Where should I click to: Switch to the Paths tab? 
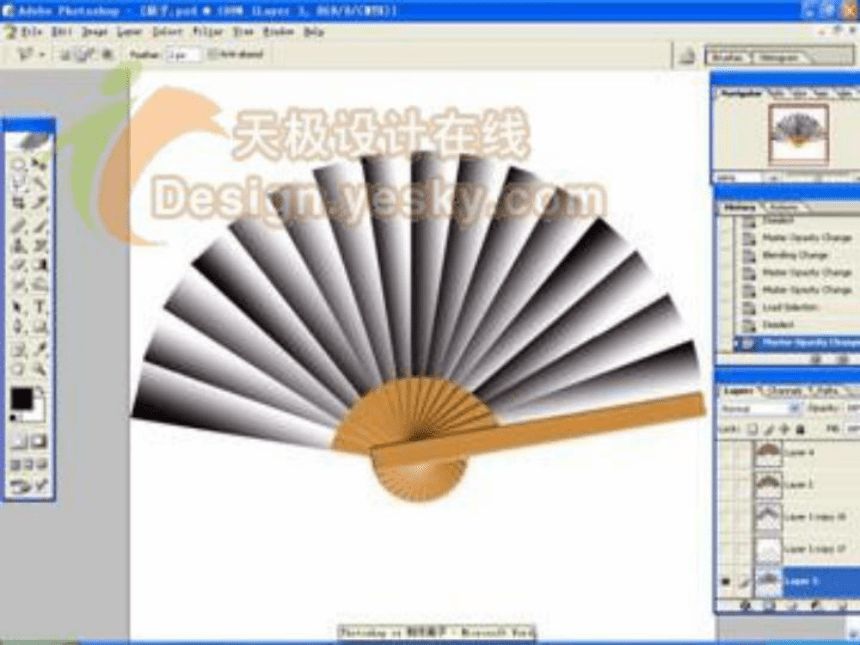[827, 391]
